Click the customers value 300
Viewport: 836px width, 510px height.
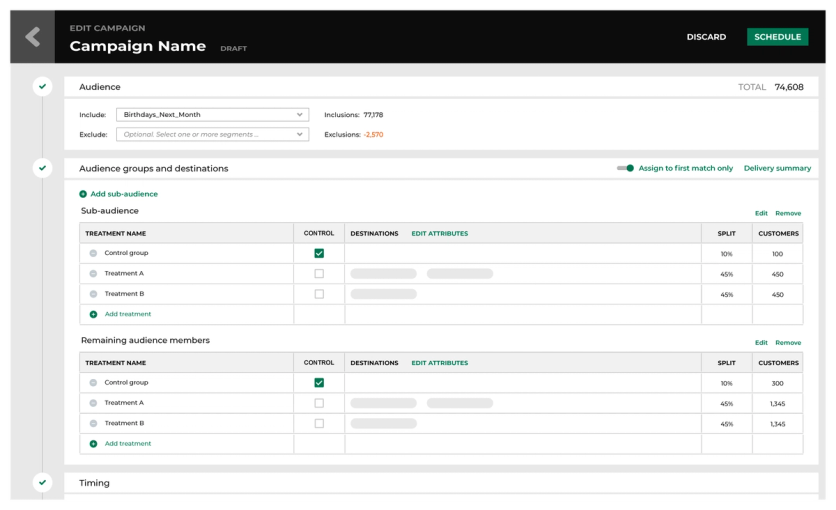click(777, 384)
